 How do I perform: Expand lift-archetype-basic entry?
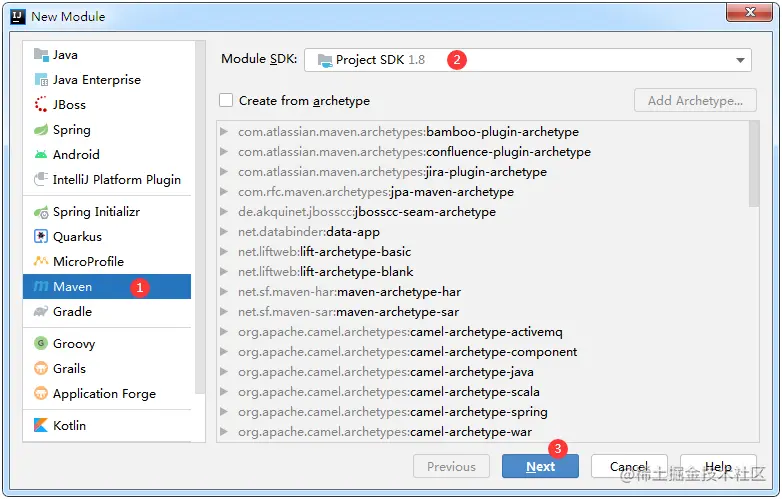[x=224, y=251]
